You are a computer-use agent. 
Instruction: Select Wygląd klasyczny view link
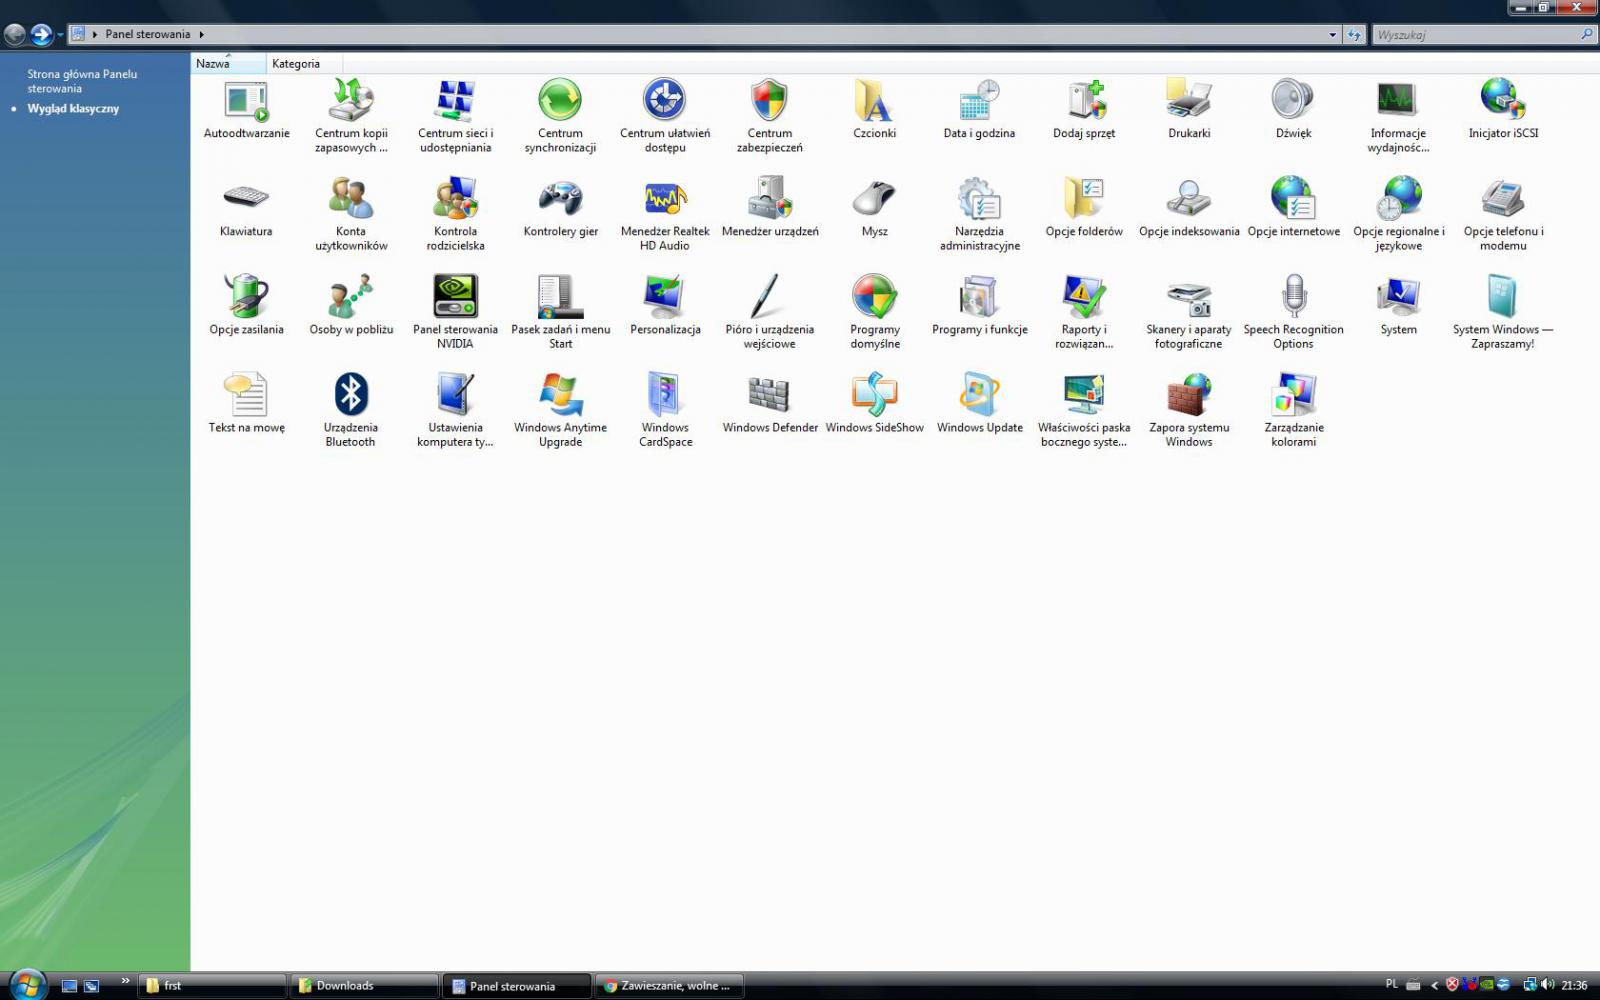pos(73,108)
